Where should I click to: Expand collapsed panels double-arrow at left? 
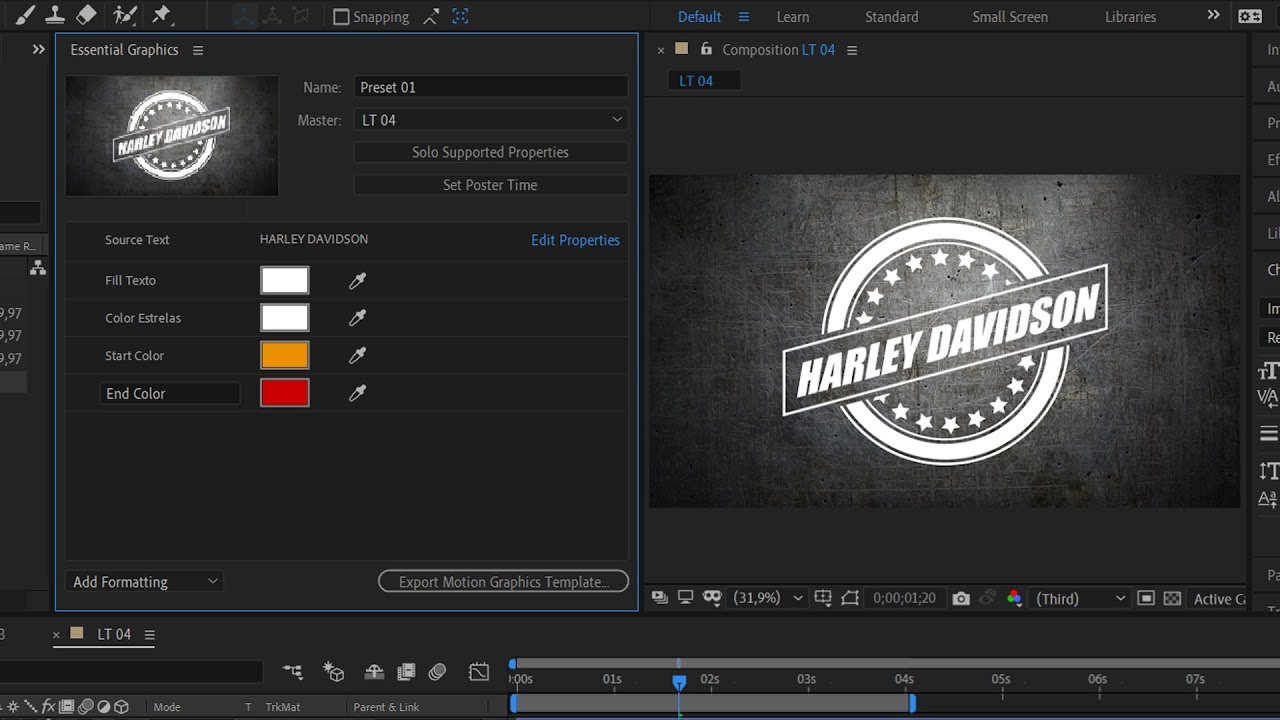point(38,49)
